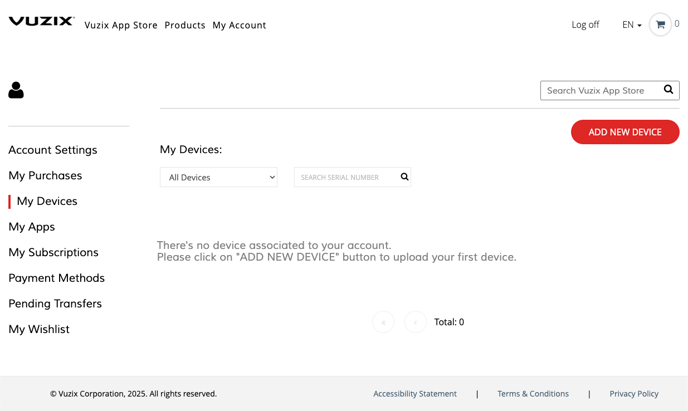Open My Subscriptions in sidebar
Viewport: 688px width, 411px height.
[x=54, y=253]
